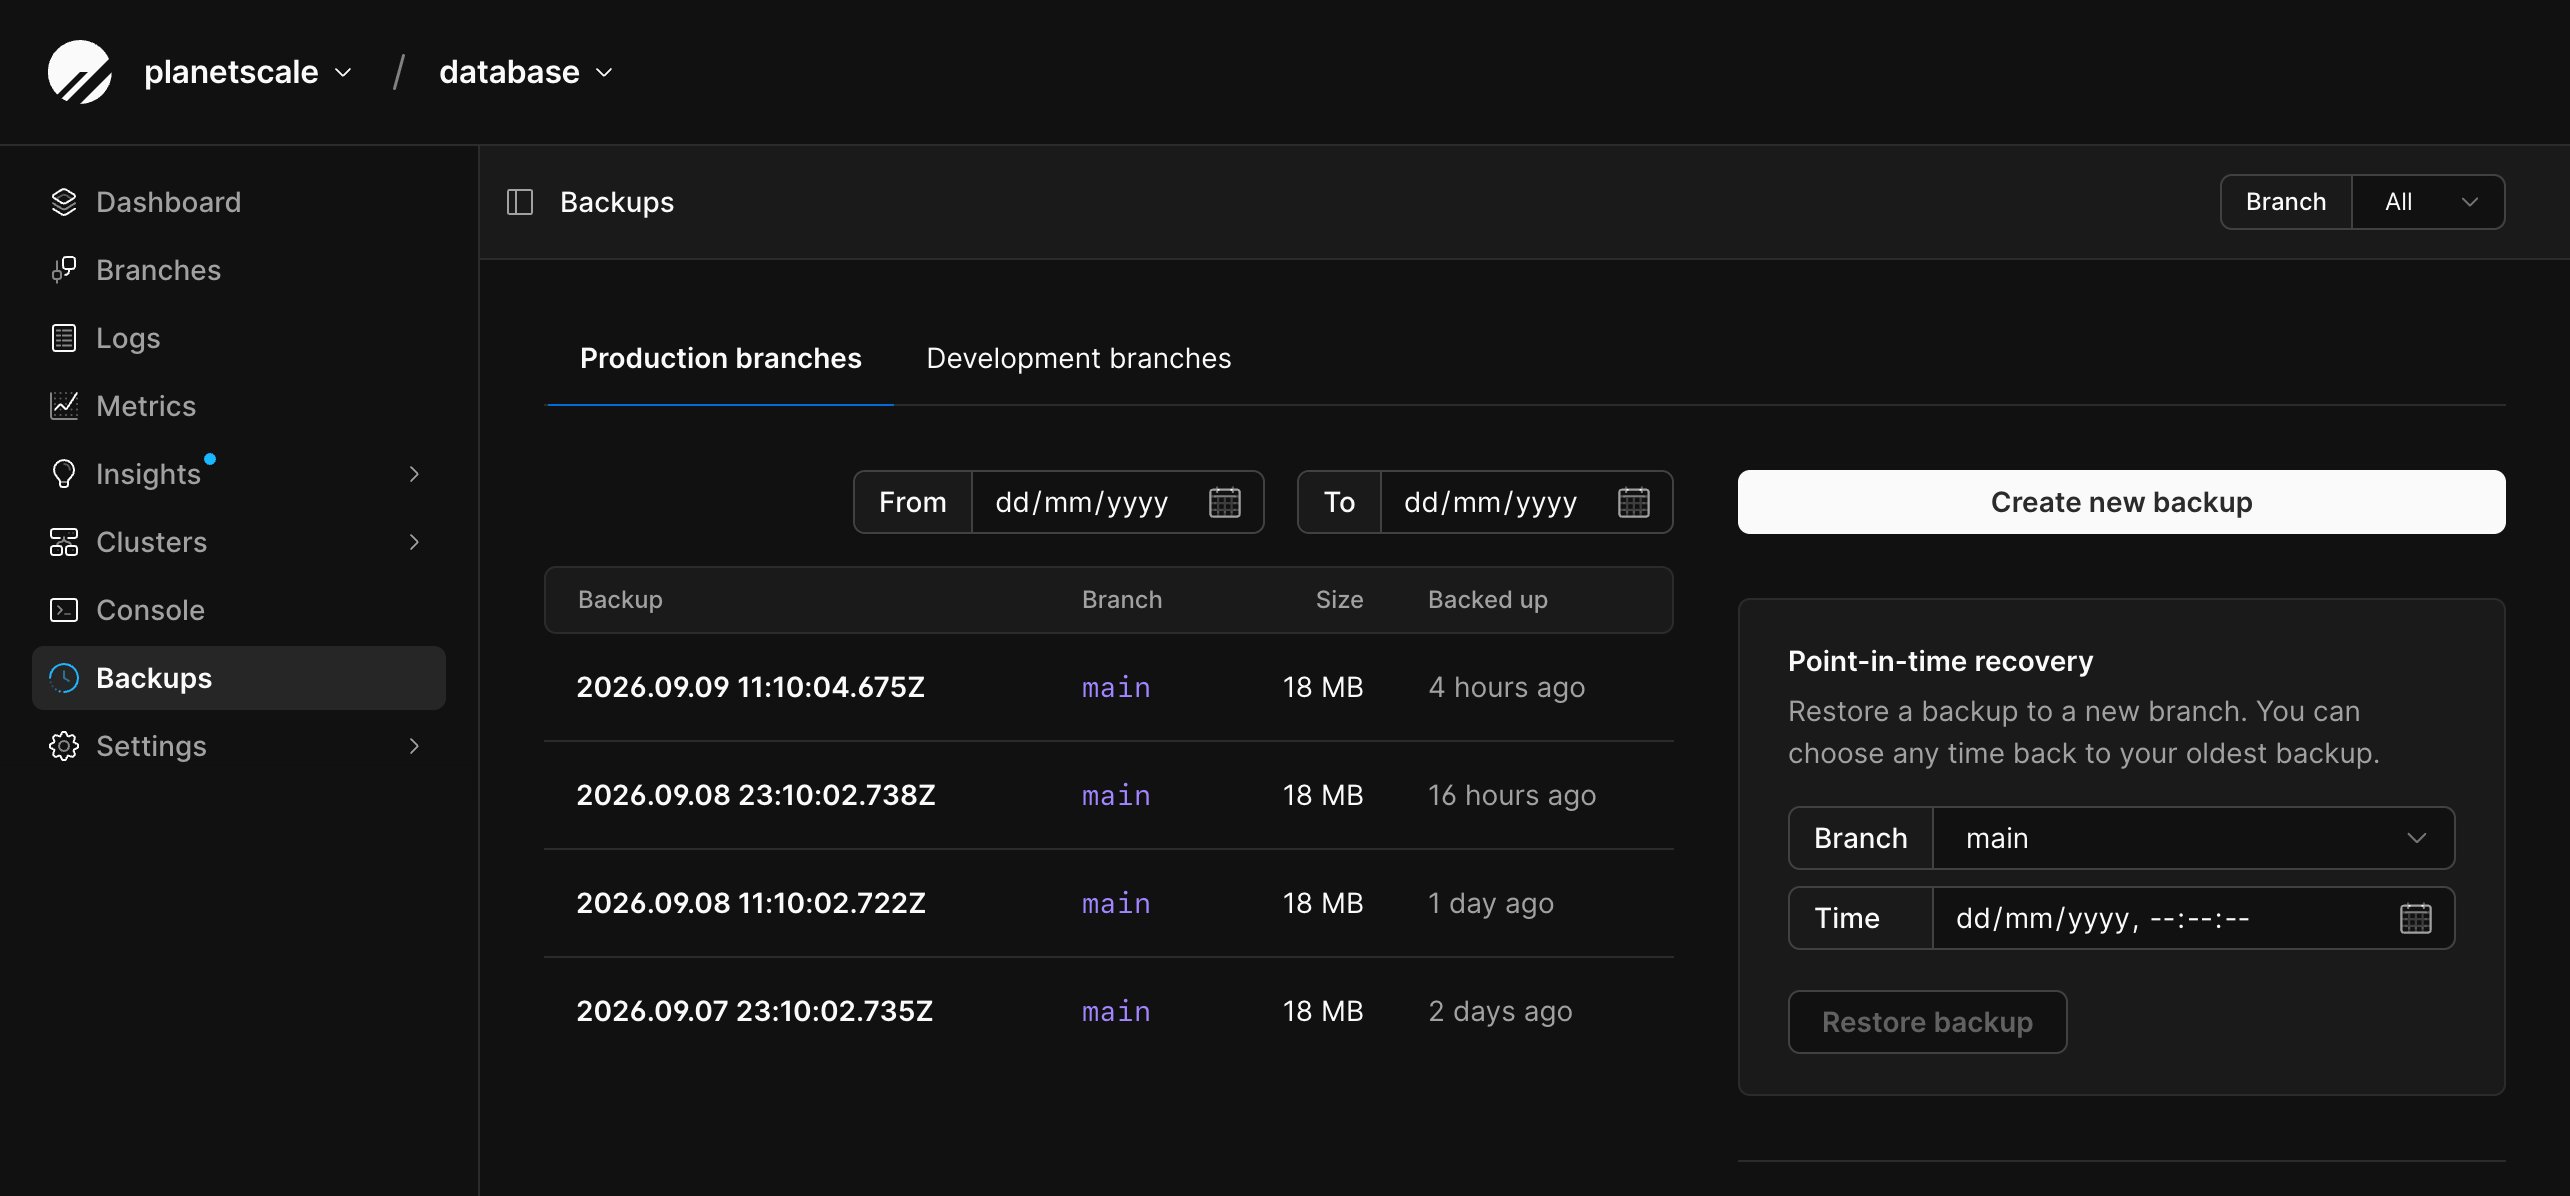The height and width of the screenshot is (1196, 2570).
Task: Click the Point-in-time recovery heading
Action: coord(1940,661)
